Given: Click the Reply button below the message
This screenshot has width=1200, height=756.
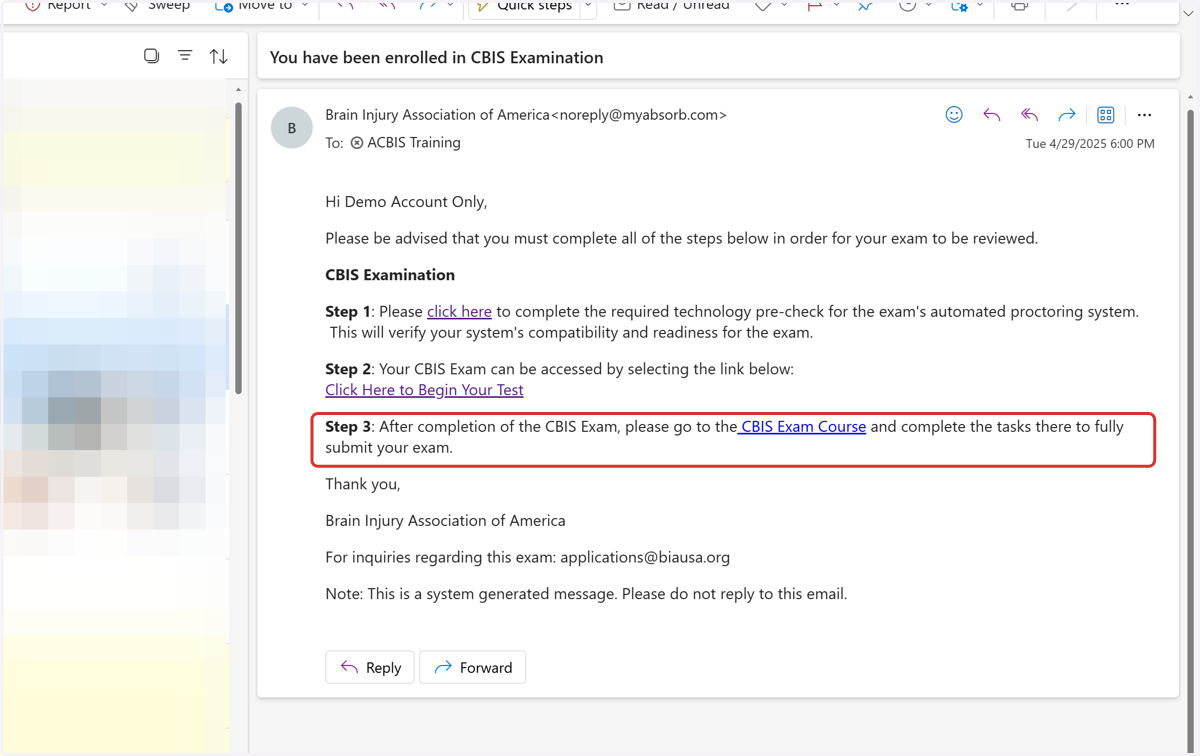Looking at the screenshot, I should pos(370,667).
